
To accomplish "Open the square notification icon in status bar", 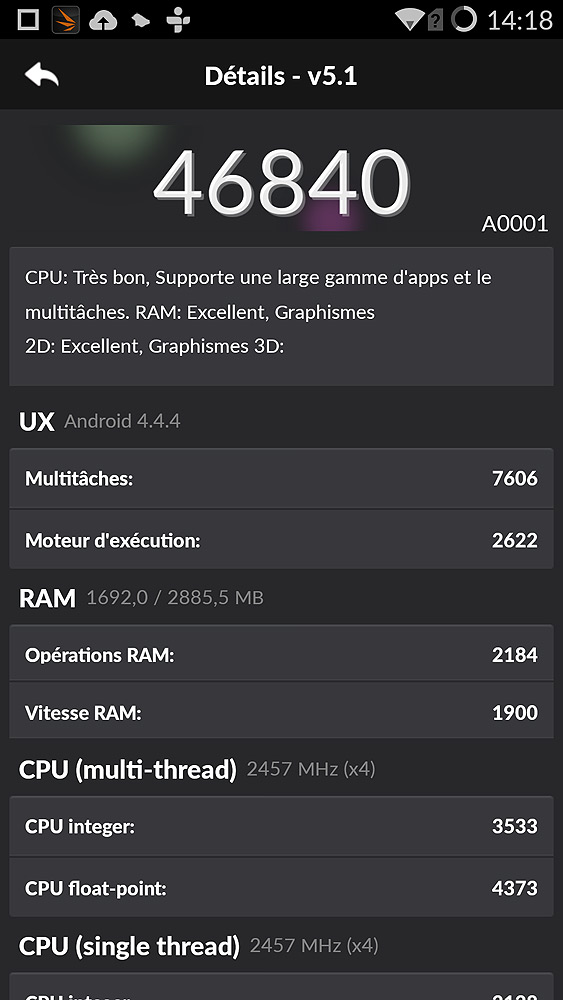I will click(x=28, y=20).
